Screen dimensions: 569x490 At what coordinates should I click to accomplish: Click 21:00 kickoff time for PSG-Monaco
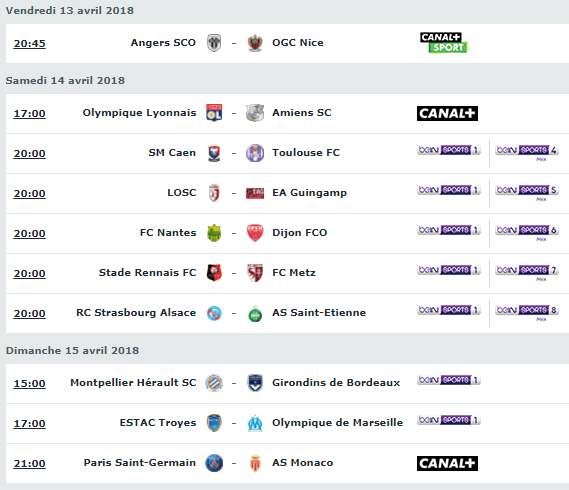[x=29, y=464]
